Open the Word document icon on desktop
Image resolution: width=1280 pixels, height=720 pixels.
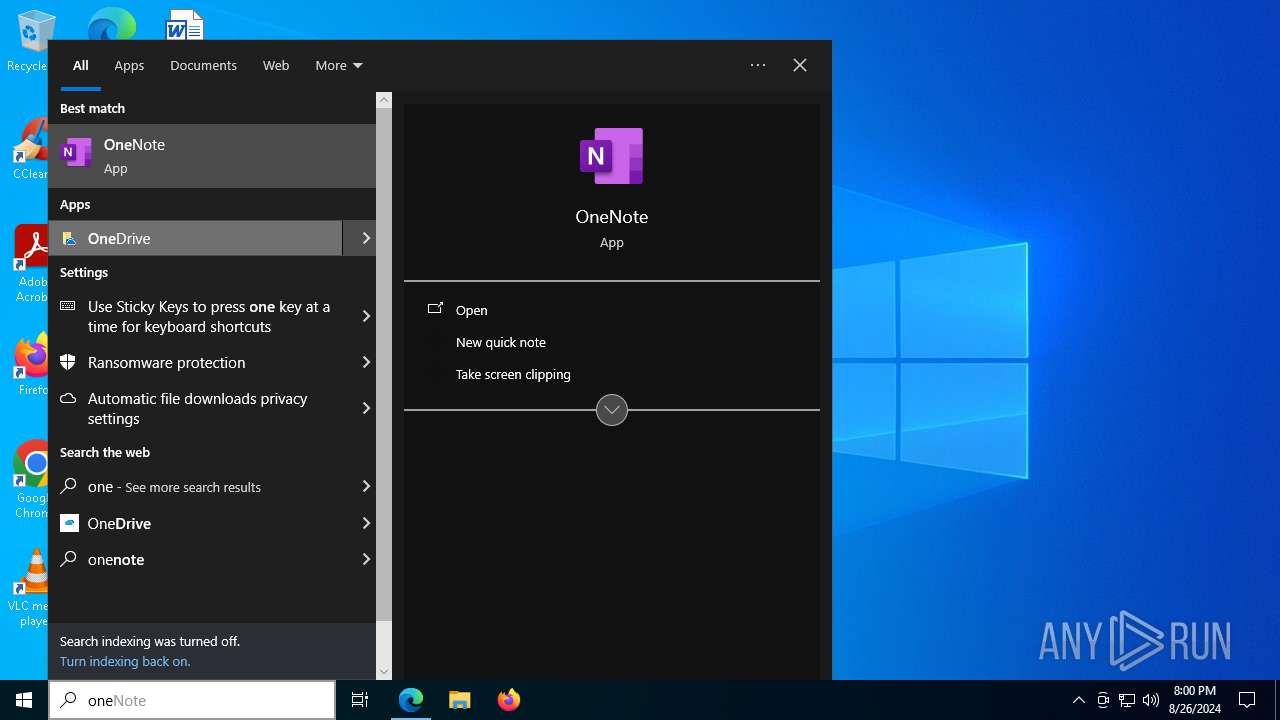tap(185, 24)
